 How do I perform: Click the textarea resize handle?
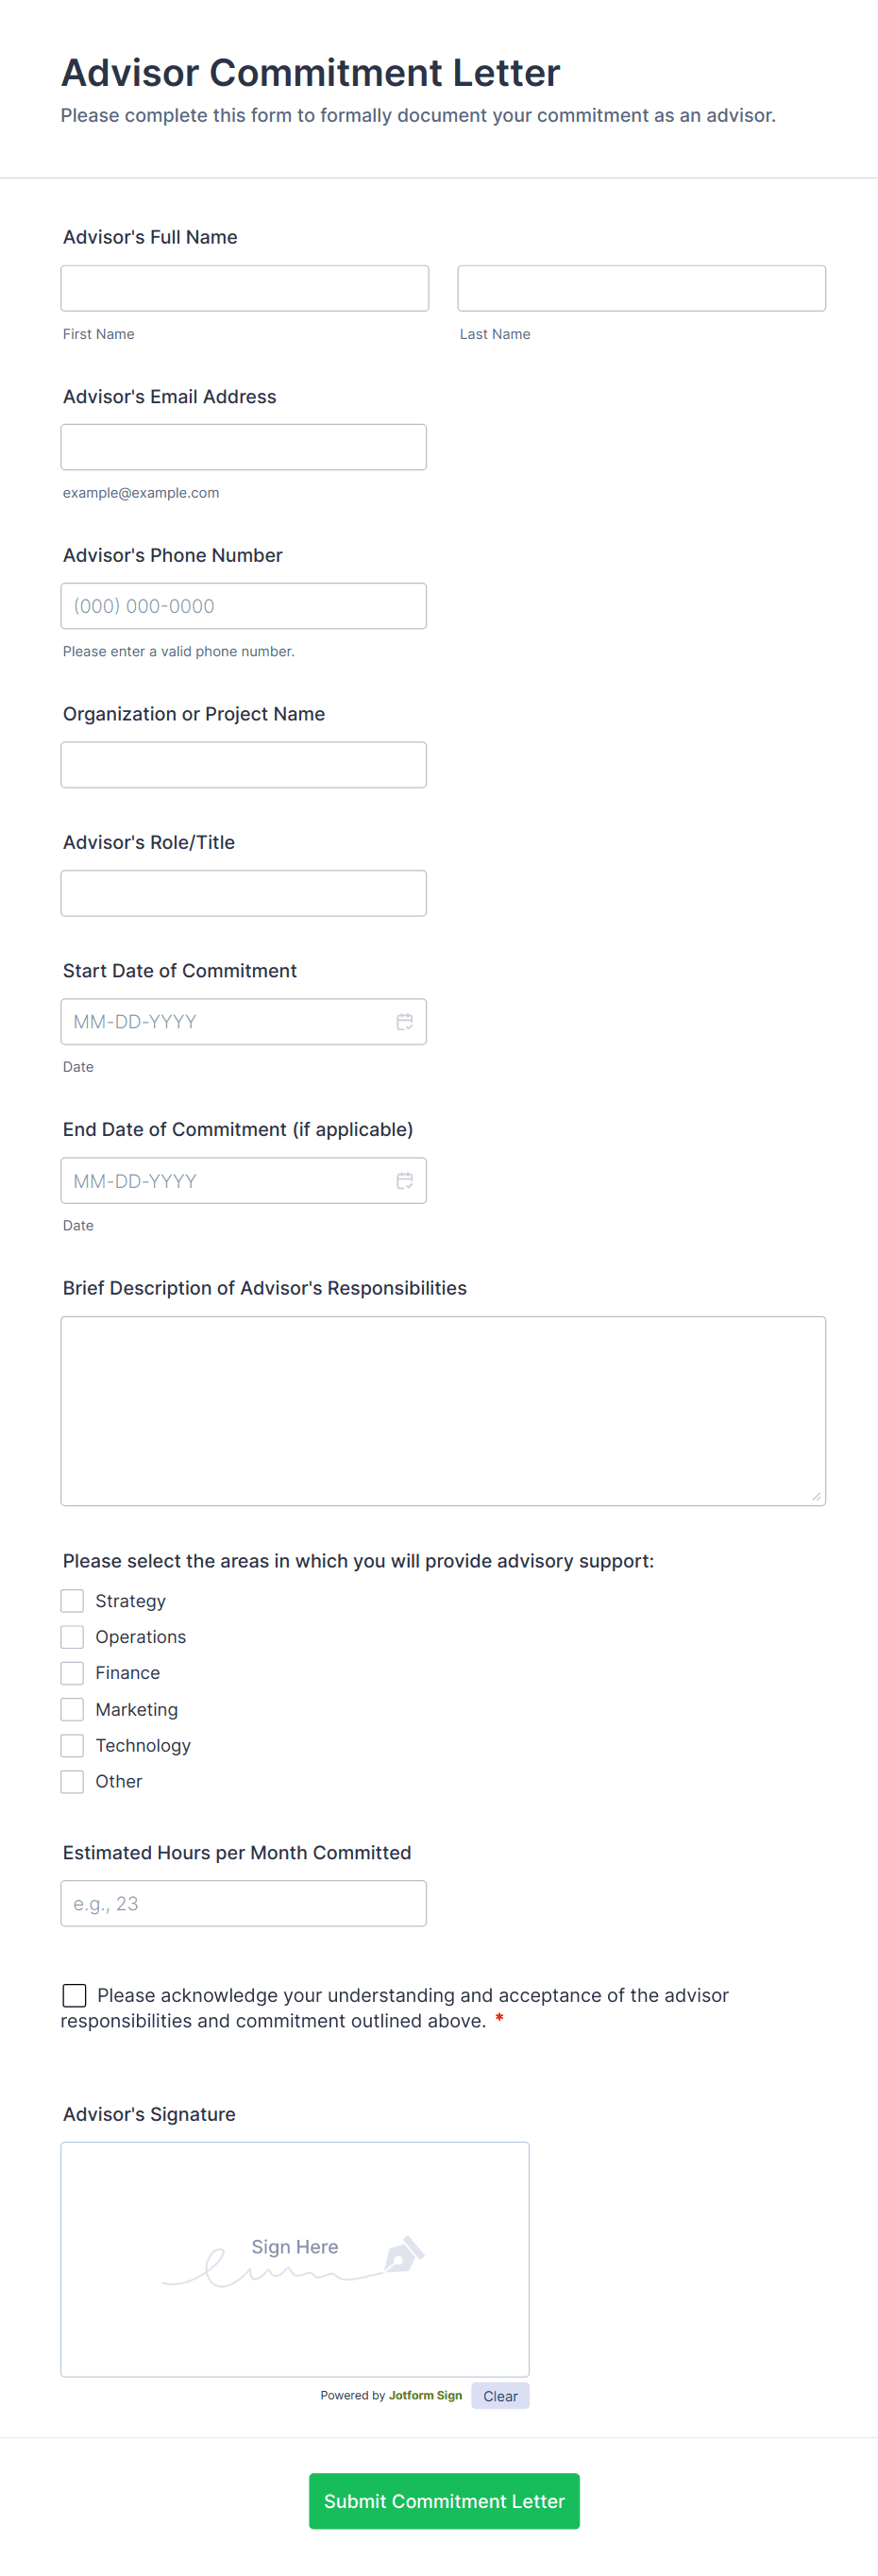click(x=818, y=1496)
